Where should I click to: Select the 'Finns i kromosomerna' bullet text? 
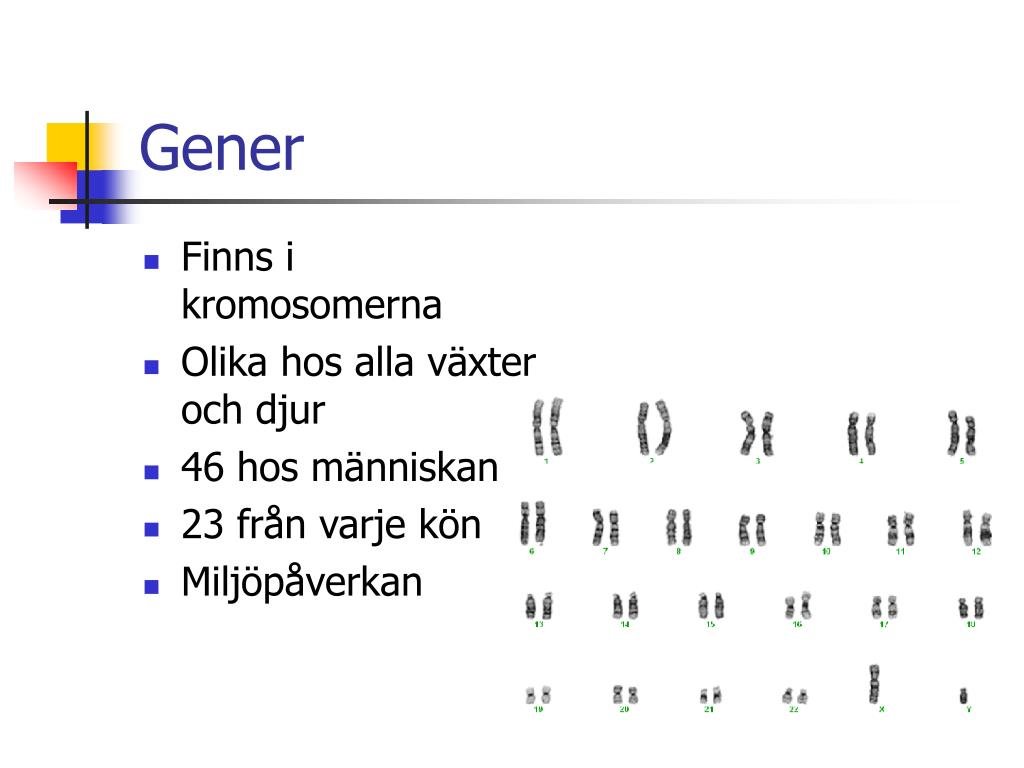tap(312, 281)
